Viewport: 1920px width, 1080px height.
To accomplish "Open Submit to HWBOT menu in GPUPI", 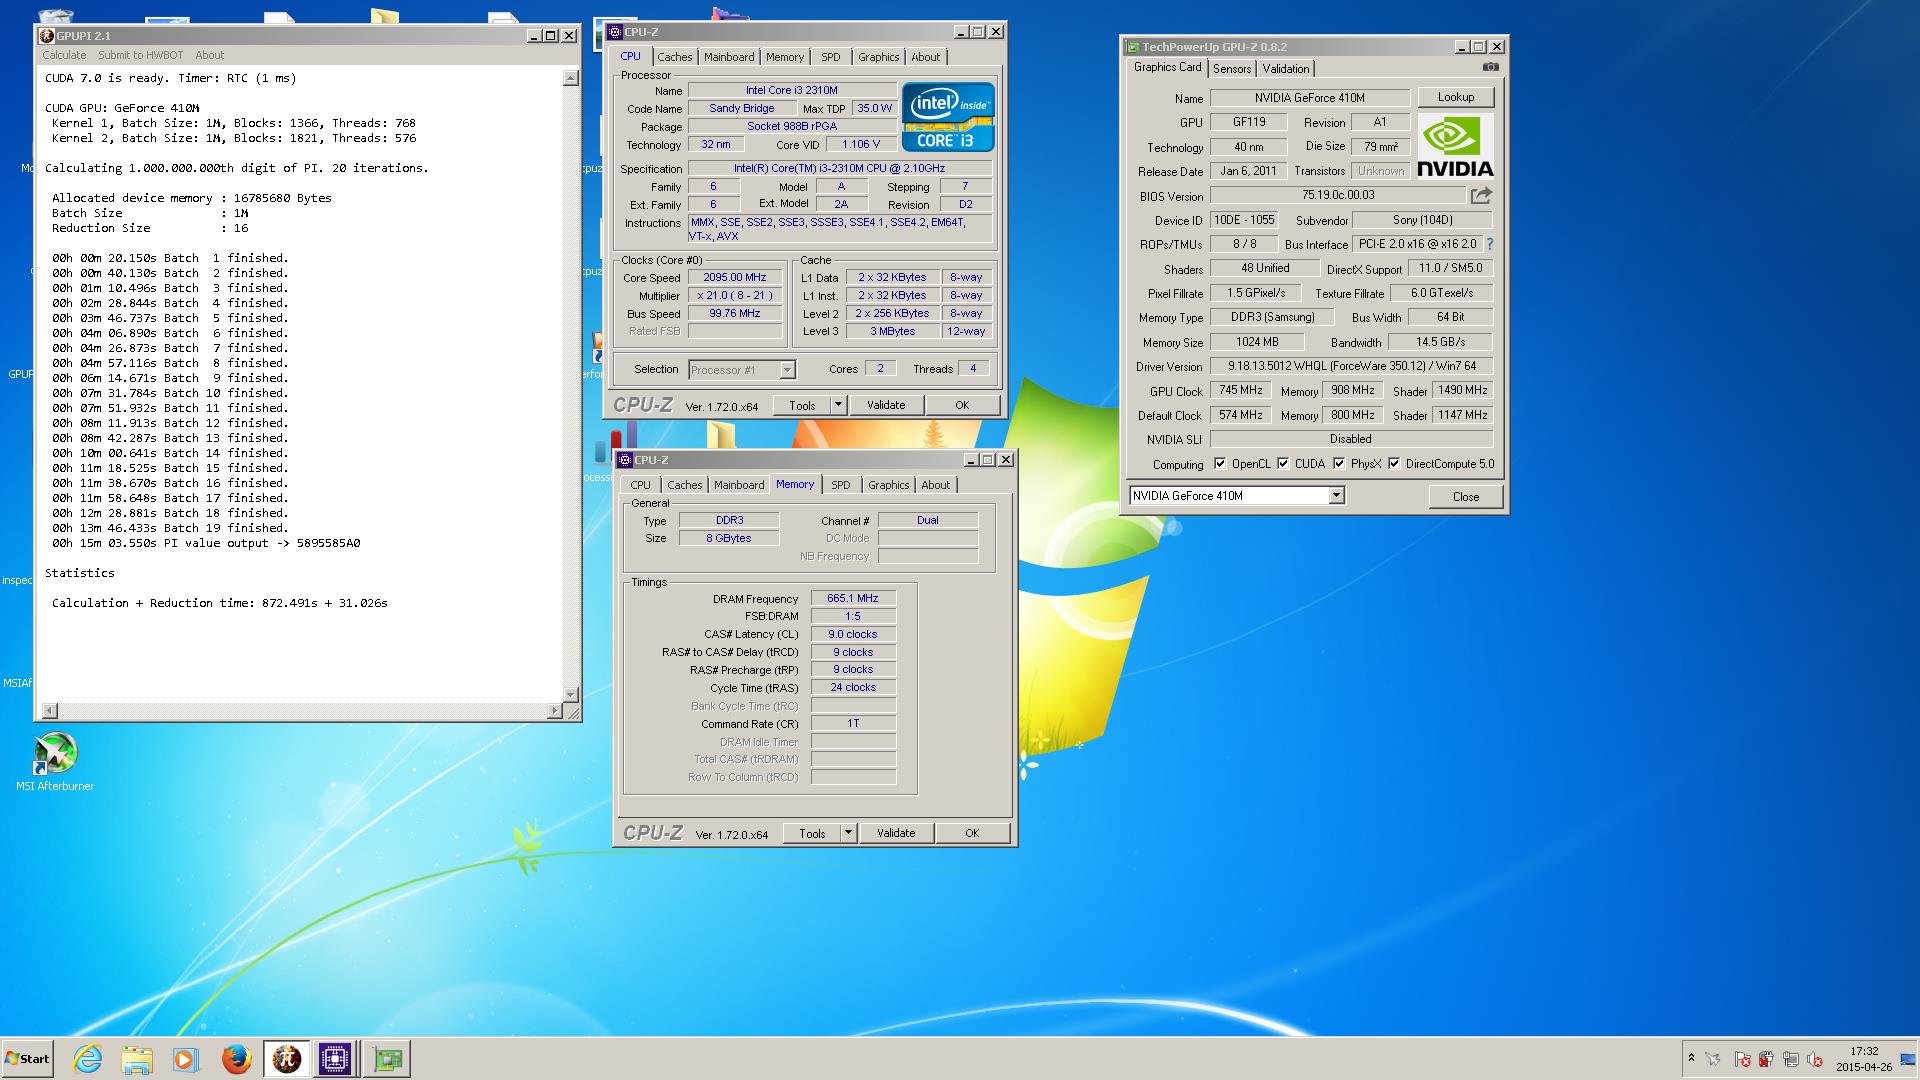I will [x=141, y=55].
